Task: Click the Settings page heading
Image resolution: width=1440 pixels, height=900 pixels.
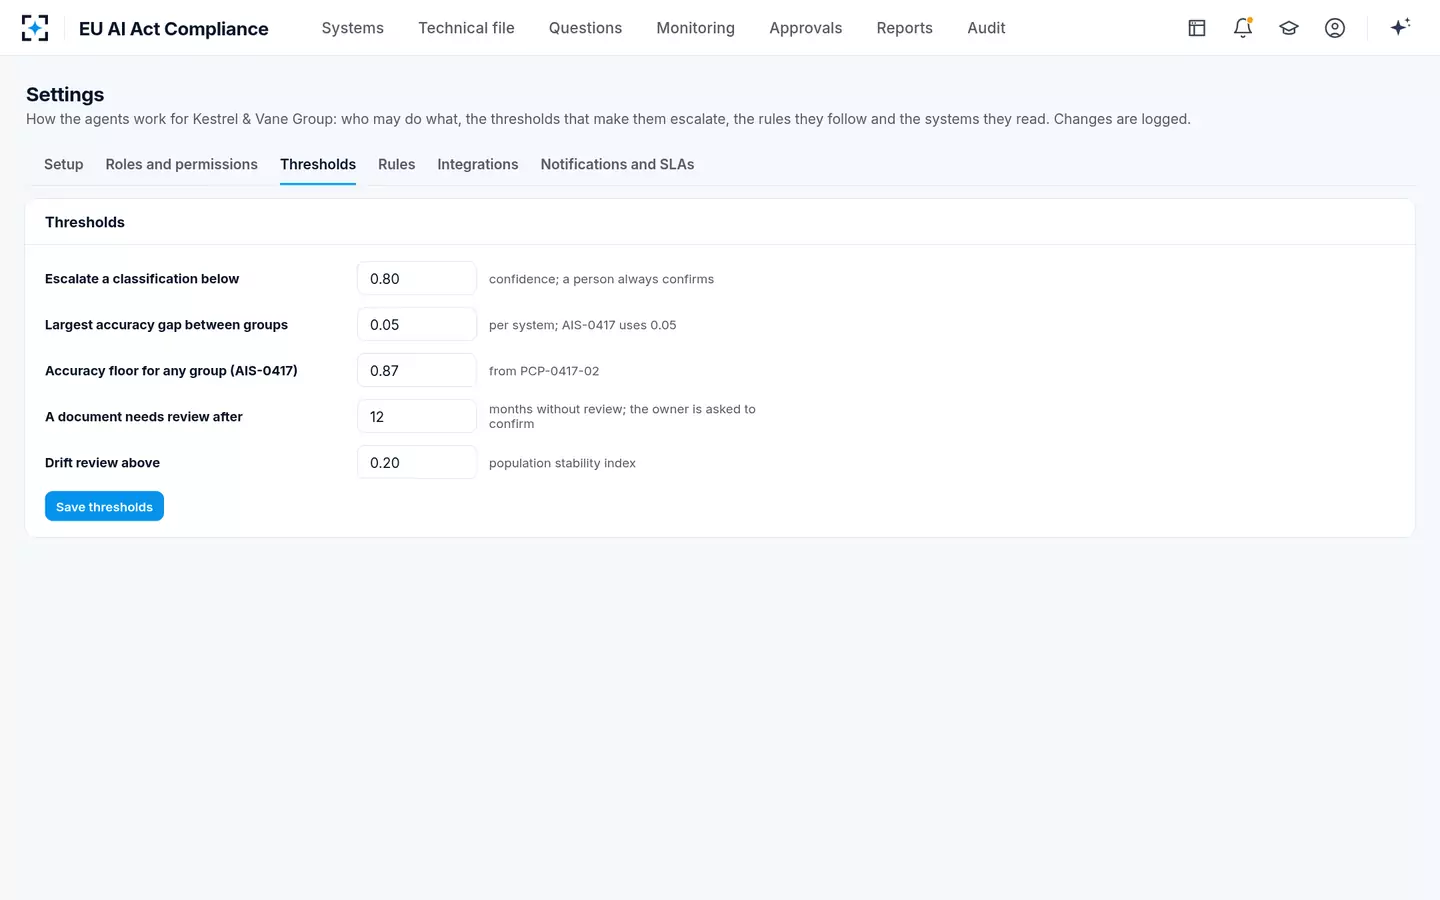Action: tap(65, 94)
